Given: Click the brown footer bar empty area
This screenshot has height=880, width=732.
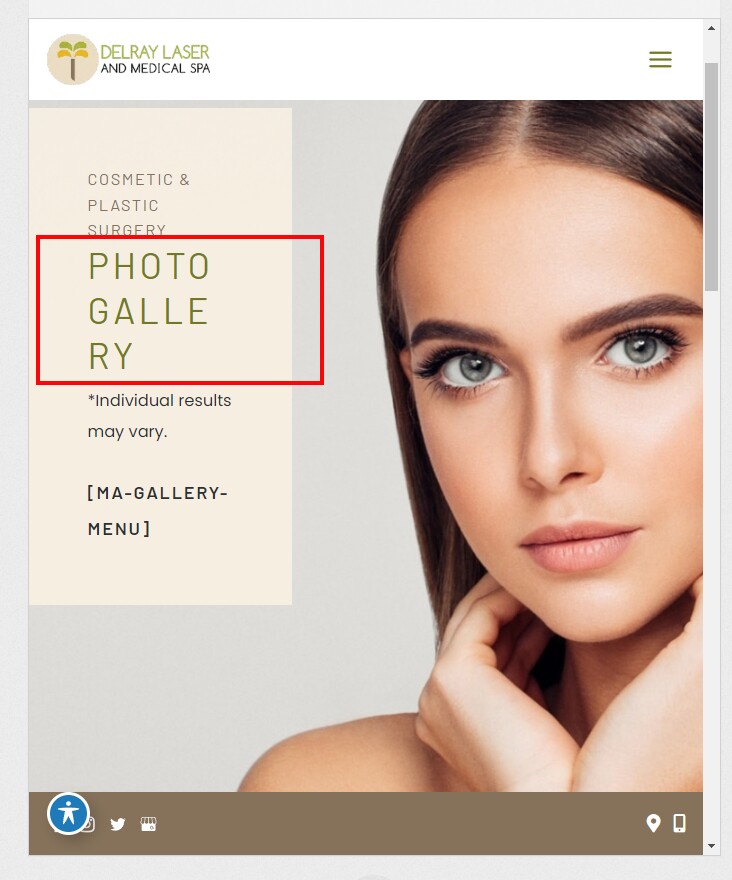Looking at the screenshot, I should click(393, 823).
